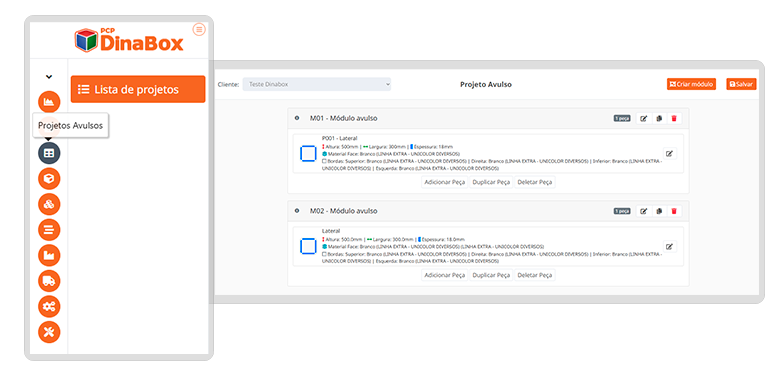Image resolution: width=780 pixels, height=375 pixels.
Task: Open the wrench tools sidebar icon
Action: click(49, 332)
